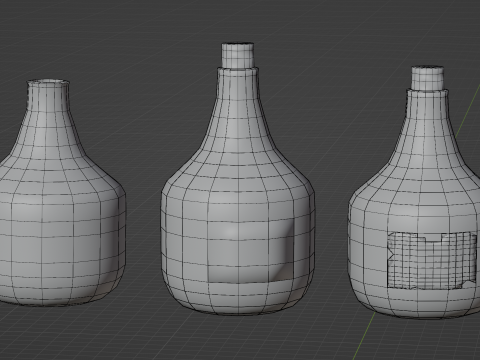Click the cork on the right bottle
This screenshot has height=360, width=480.
click(428, 78)
